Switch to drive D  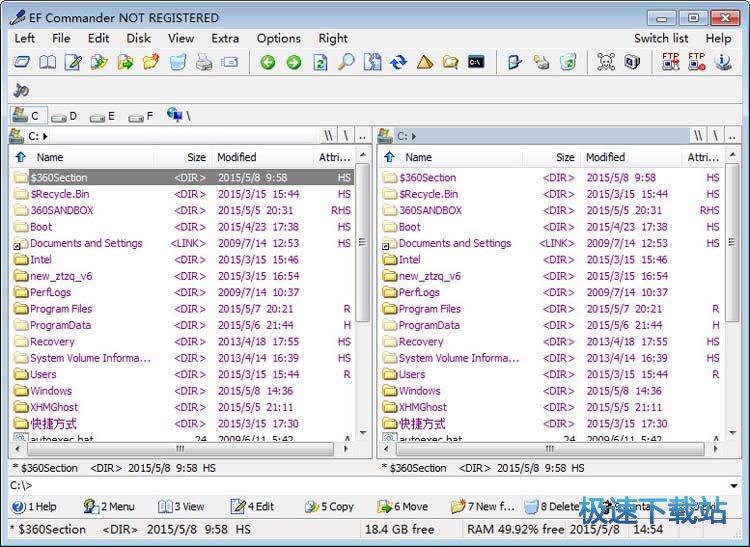pyautogui.click(x=64, y=116)
